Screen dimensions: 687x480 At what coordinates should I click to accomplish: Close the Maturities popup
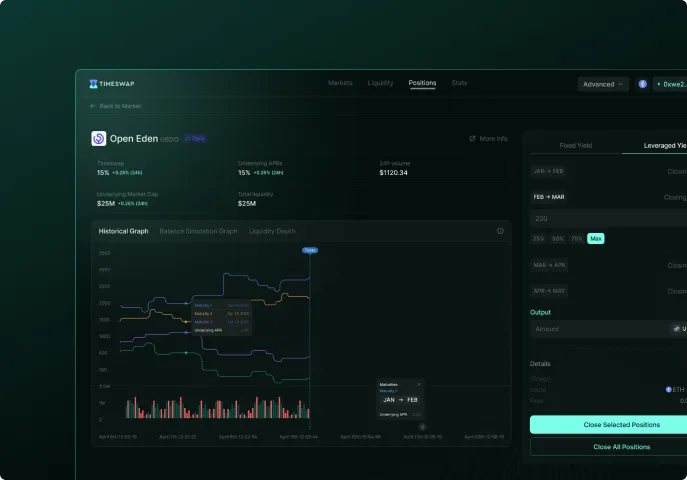click(x=418, y=385)
